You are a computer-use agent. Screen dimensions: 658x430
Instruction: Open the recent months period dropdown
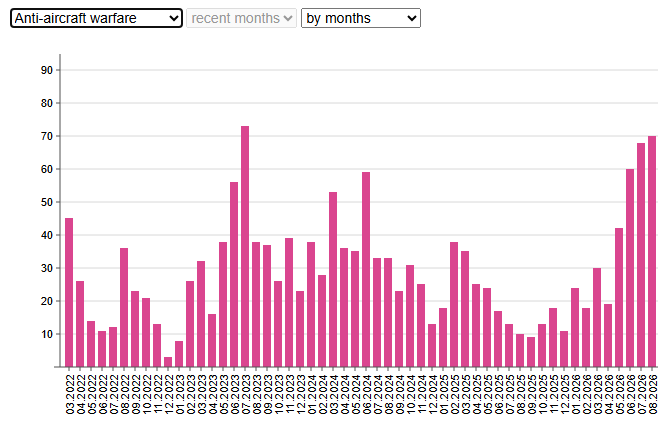(x=241, y=18)
